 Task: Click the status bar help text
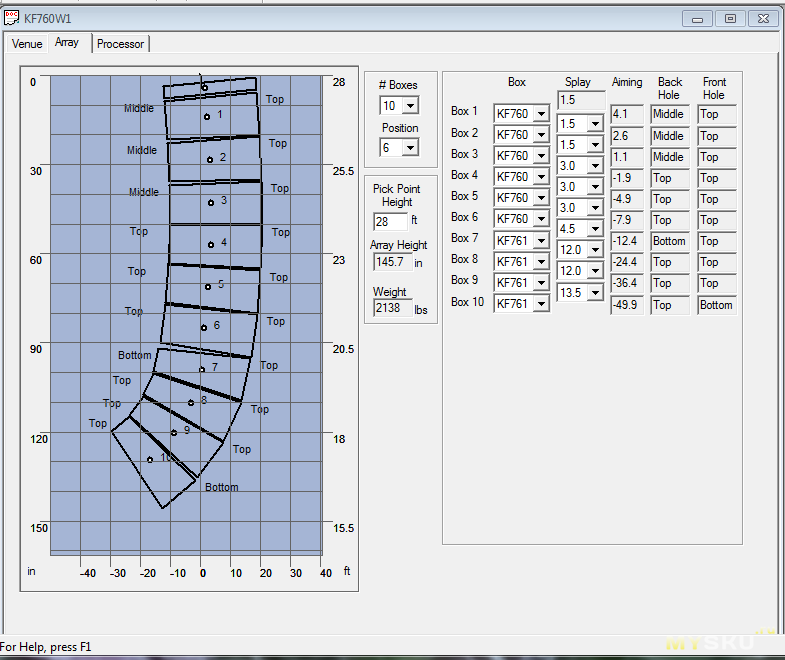click(46, 647)
